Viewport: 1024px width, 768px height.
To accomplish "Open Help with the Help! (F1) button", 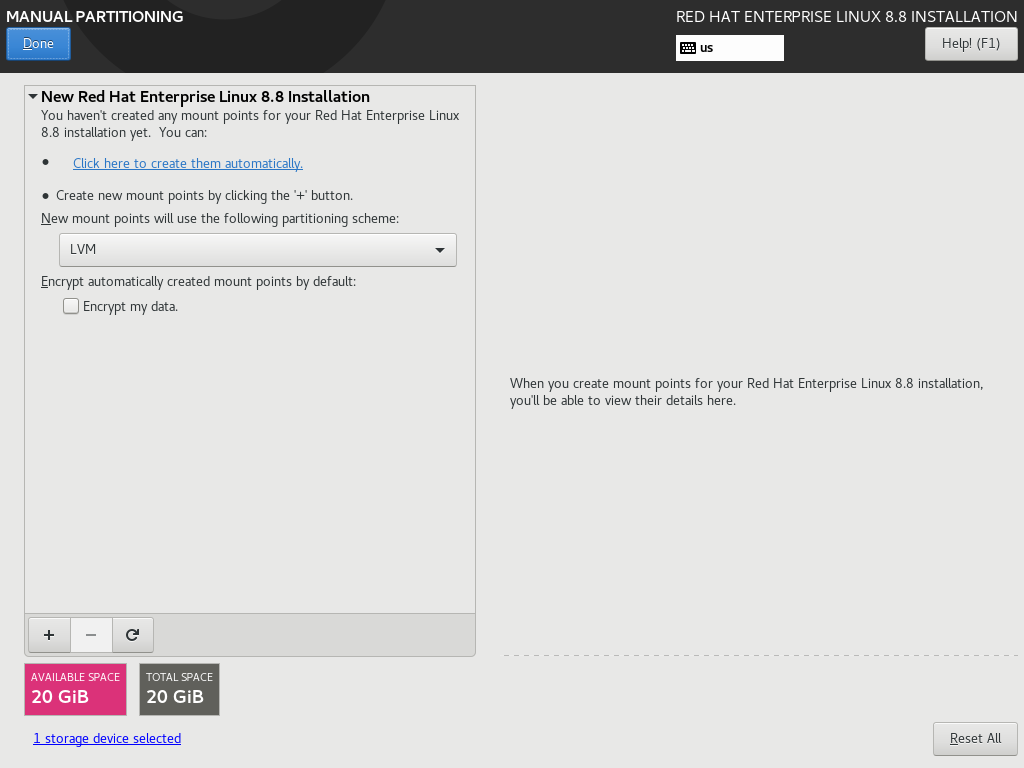I will (971, 44).
